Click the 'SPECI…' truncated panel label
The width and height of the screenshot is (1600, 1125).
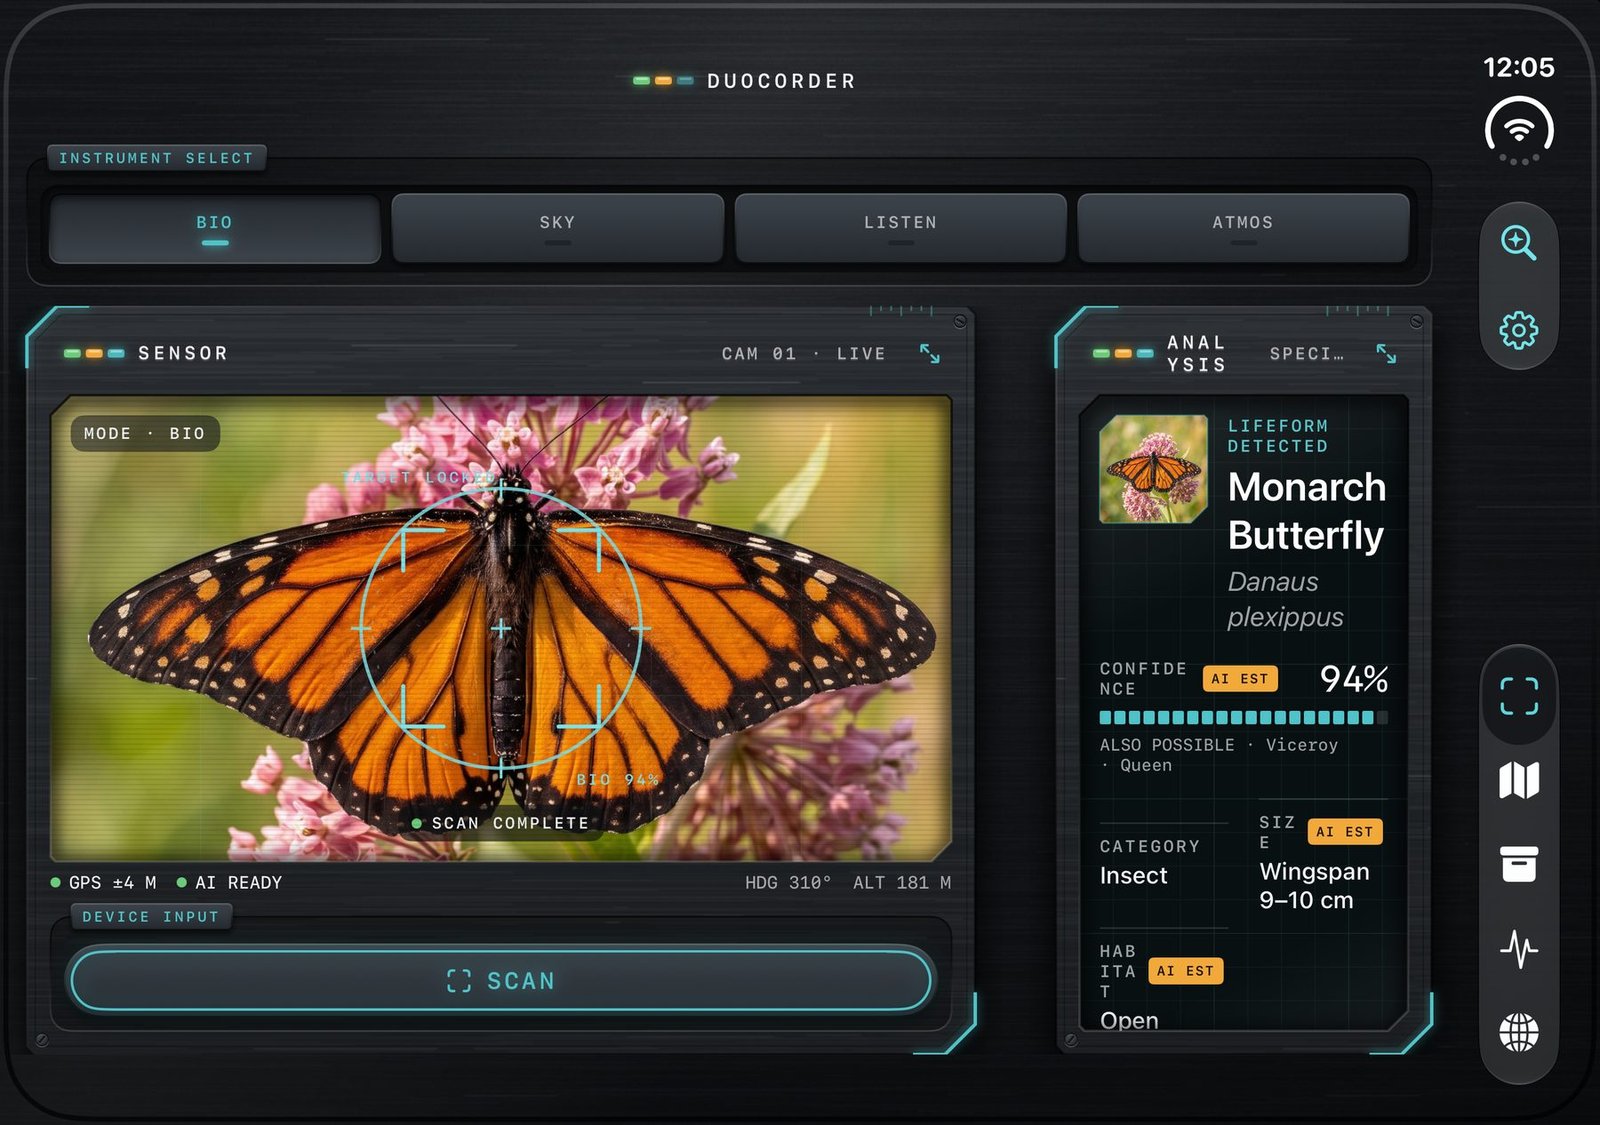point(1307,354)
